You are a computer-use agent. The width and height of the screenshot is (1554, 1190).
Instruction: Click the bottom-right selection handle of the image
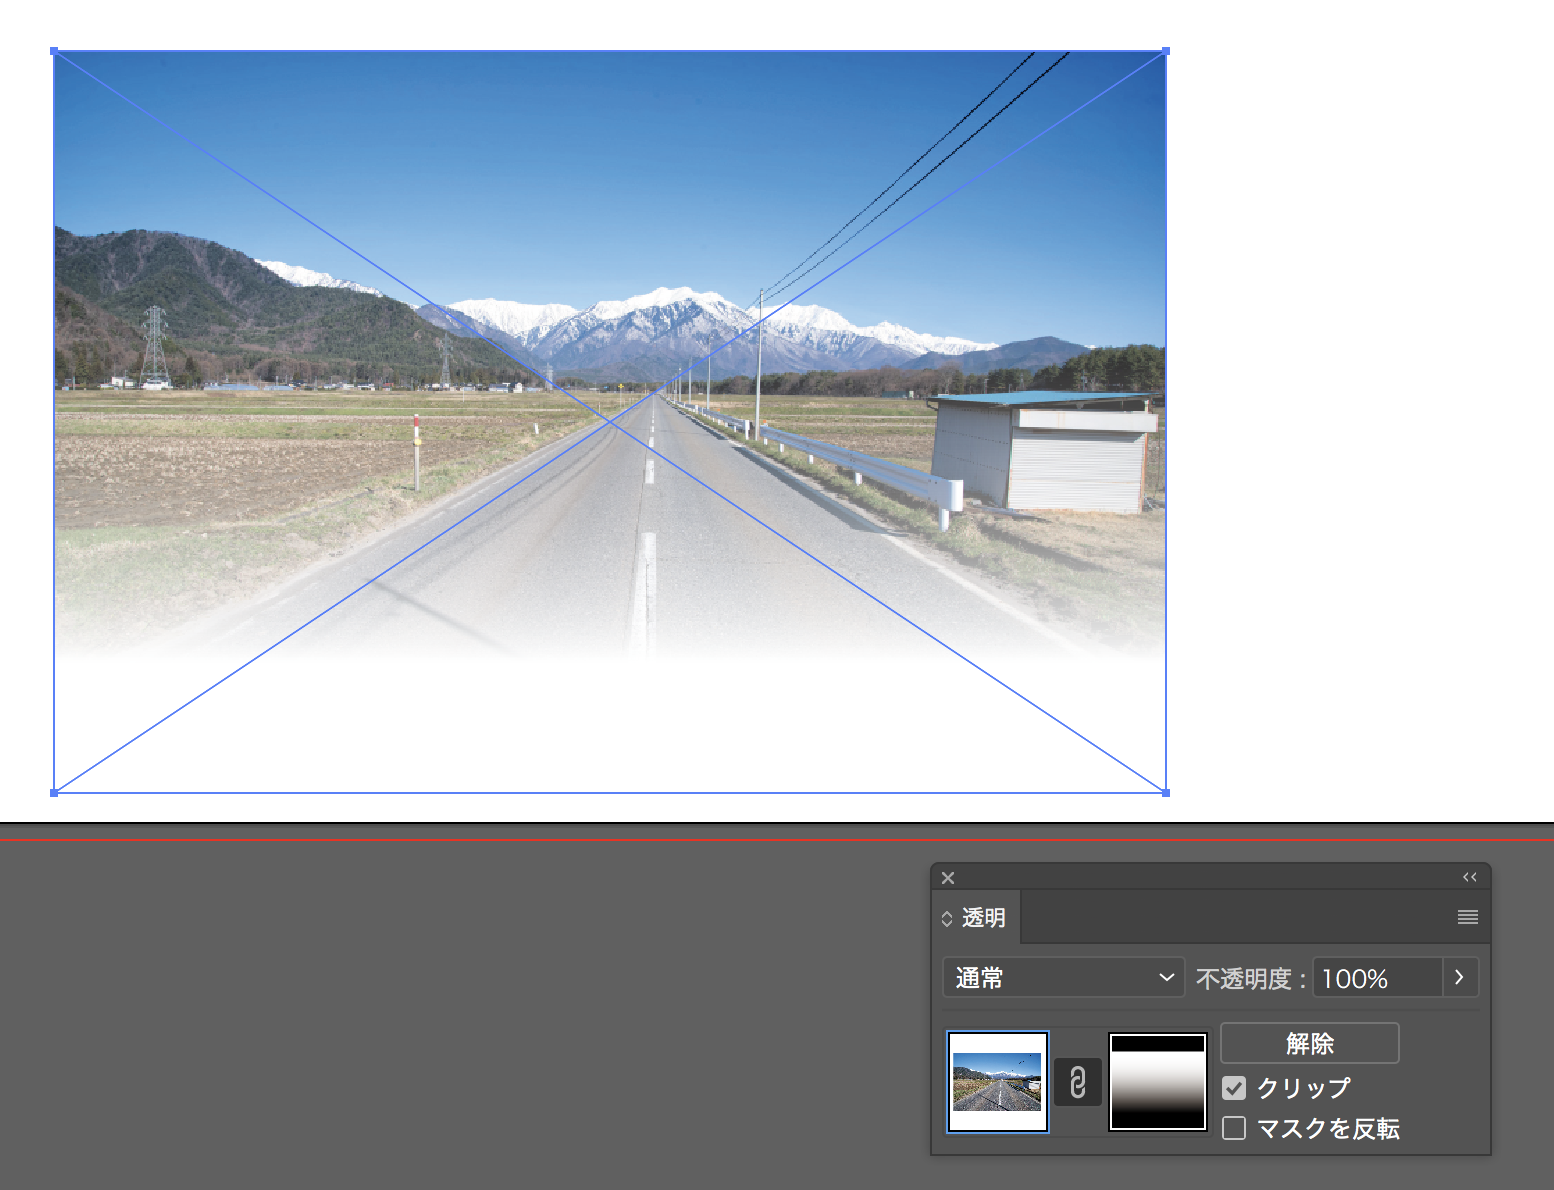click(x=1165, y=793)
